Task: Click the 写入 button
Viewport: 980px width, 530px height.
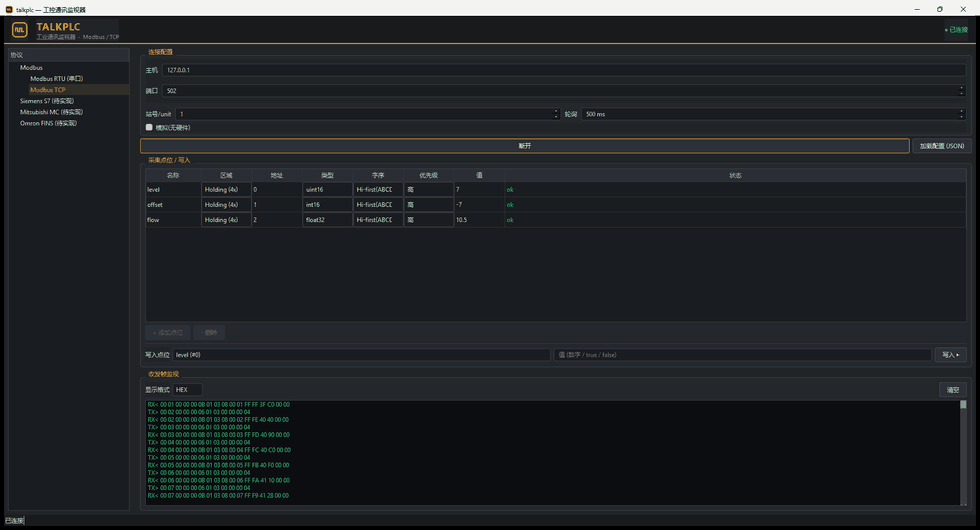Action: (951, 355)
